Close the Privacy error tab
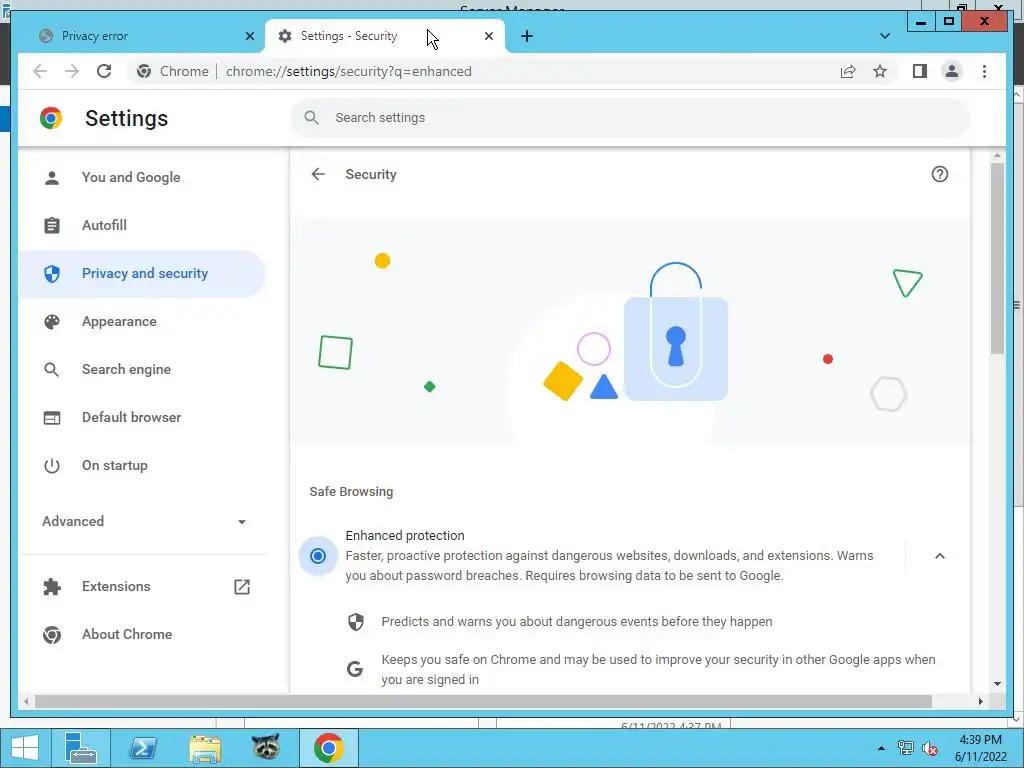The height and width of the screenshot is (768, 1024). point(249,36)
